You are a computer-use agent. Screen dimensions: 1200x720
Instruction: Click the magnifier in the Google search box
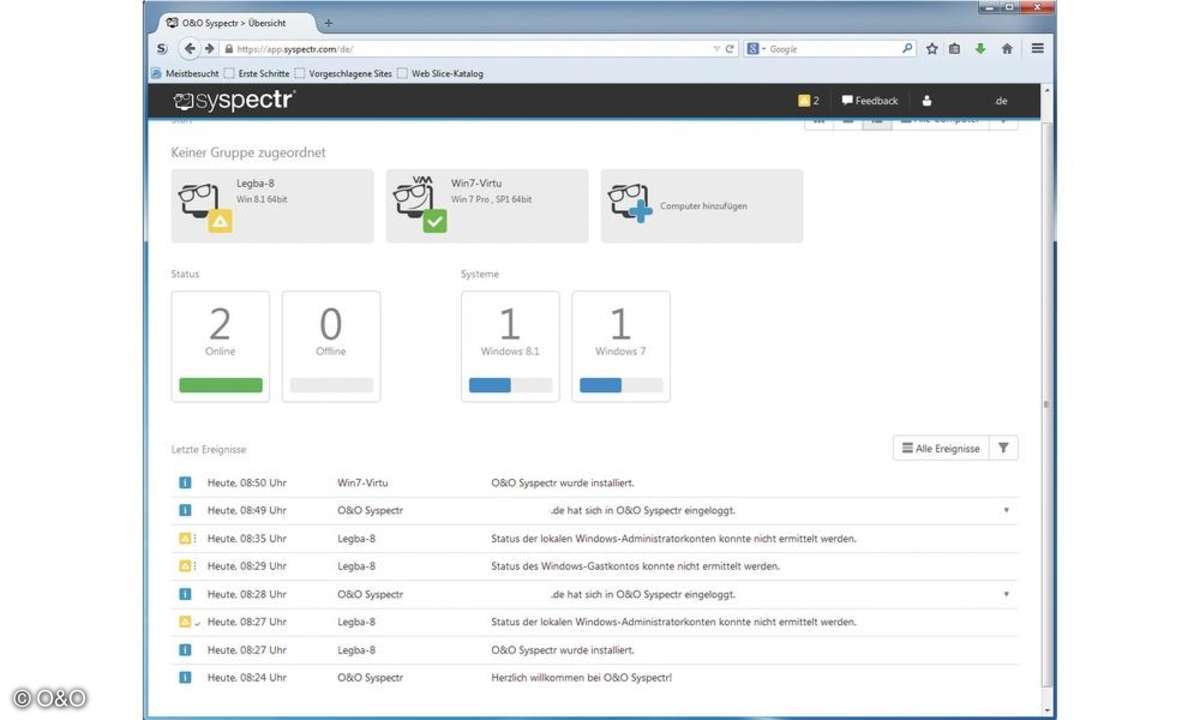tap(907, 48)
